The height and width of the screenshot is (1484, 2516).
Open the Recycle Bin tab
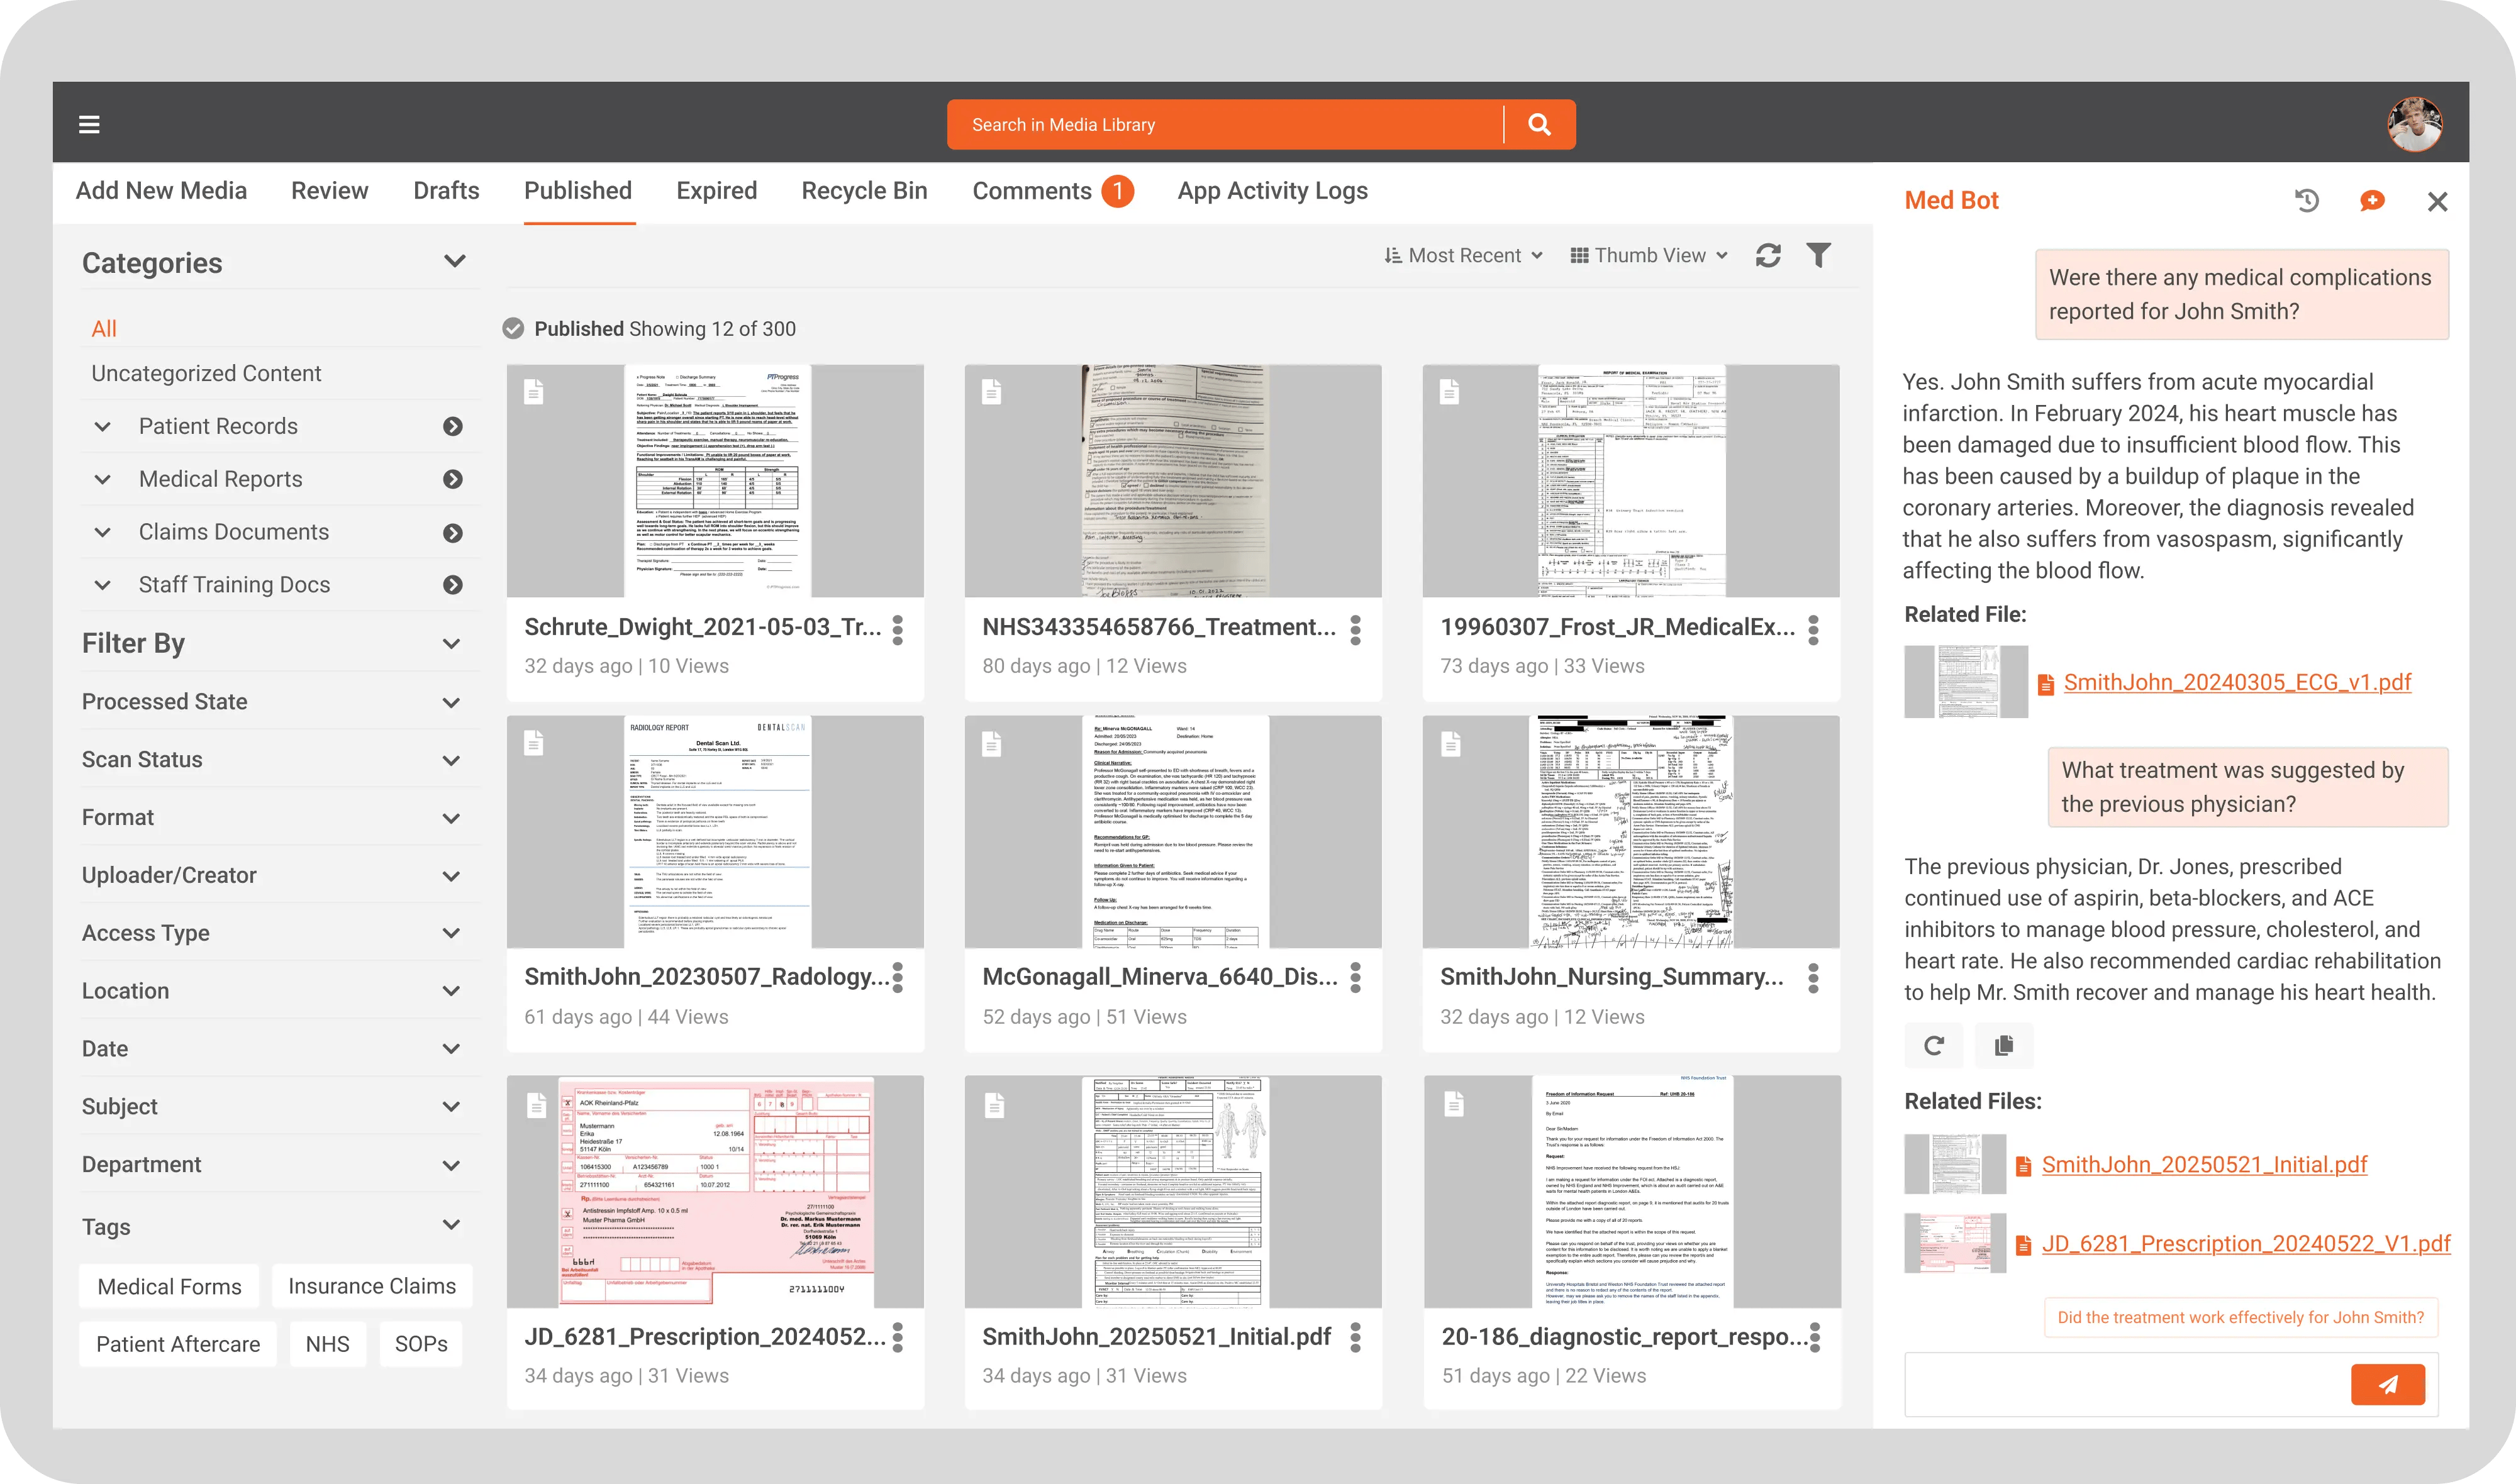(865, 191)
